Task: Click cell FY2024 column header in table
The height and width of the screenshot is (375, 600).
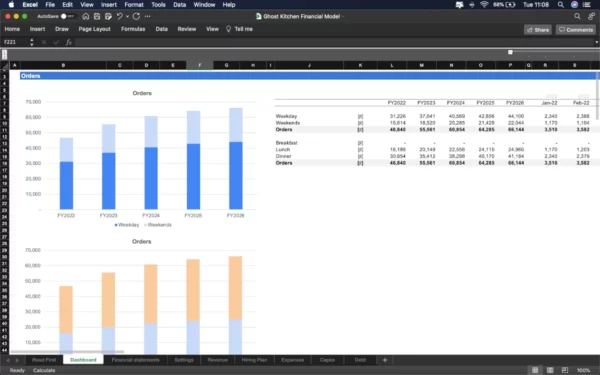Action: pyautogui.click(x=455, y=103)
